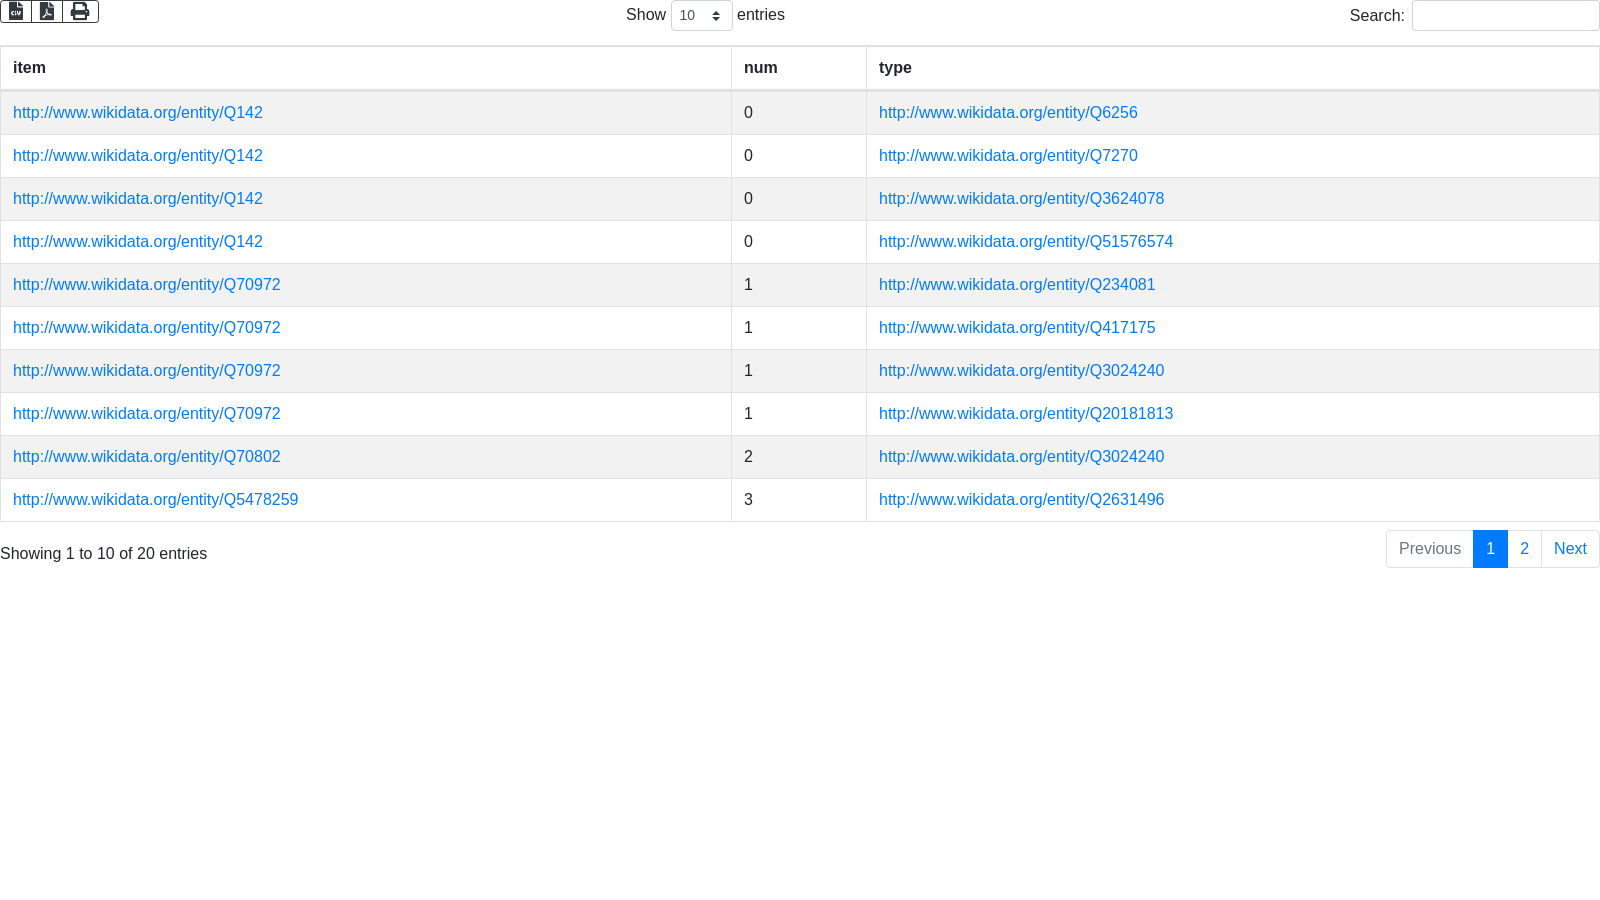Open the Q7270 type link
Image resolution: width=1600 pixels, height=900 pixels.
tap(1008, 156)
